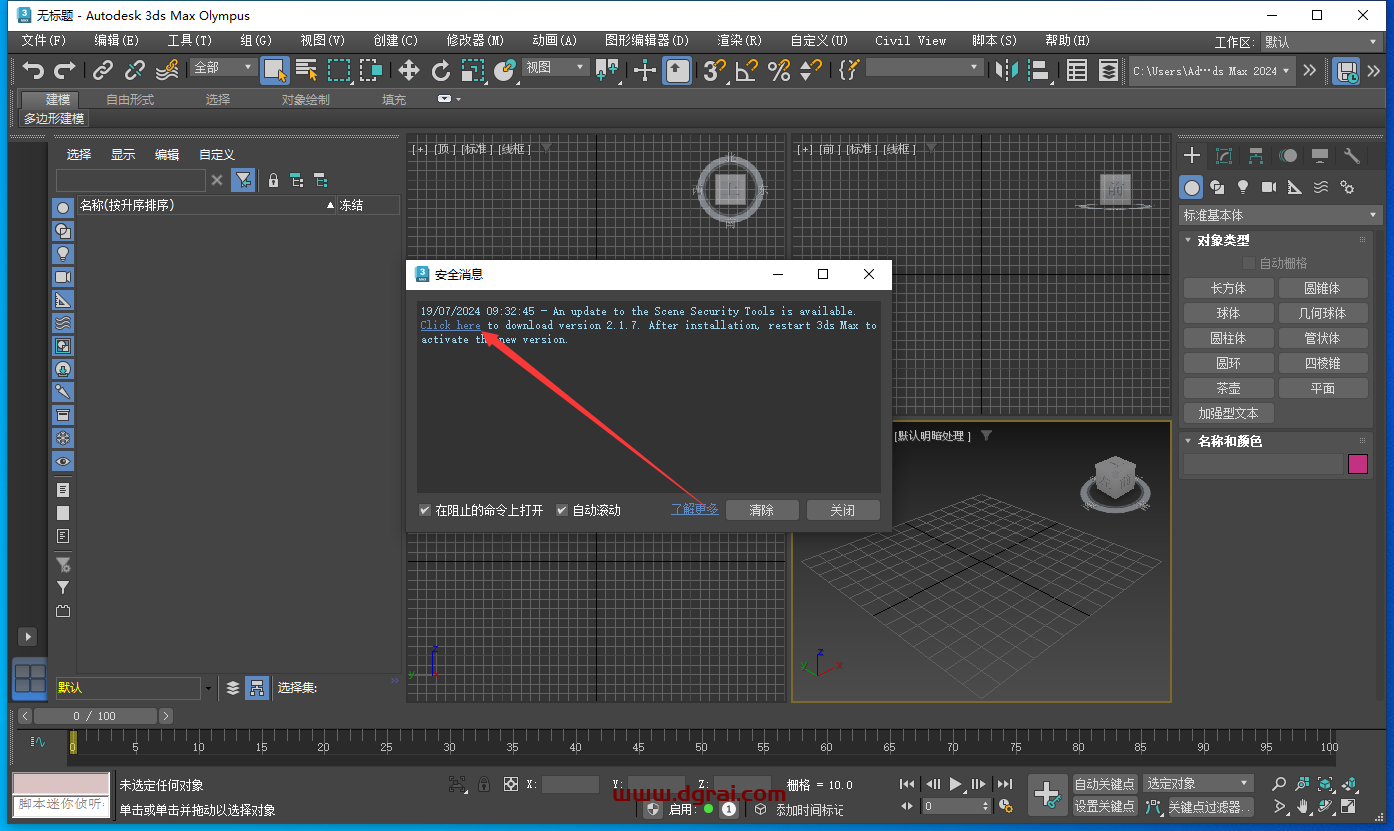Image resolution: width=1394 pixels, height=831 pixels.
Task: Go to the end frame
Action: pyautogui.click(x=1005, y=784)
